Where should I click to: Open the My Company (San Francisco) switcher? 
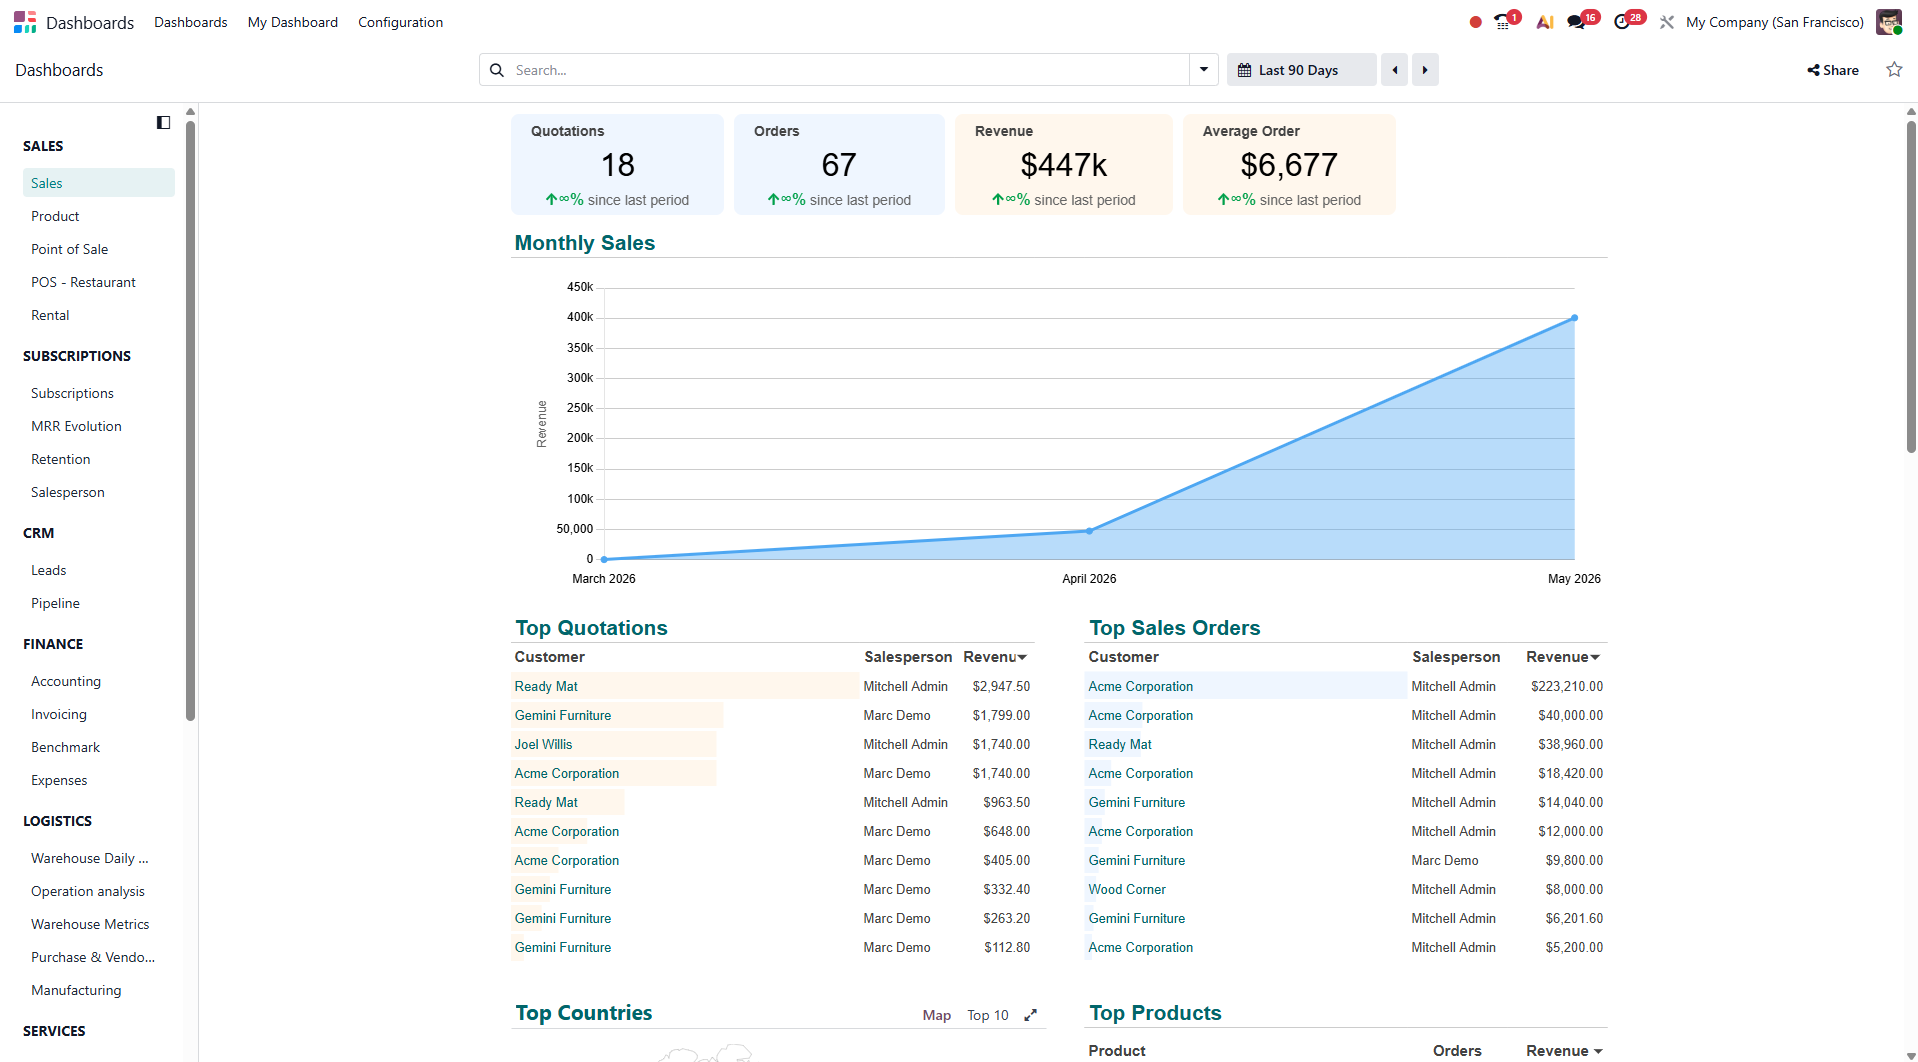(1775, 22)
